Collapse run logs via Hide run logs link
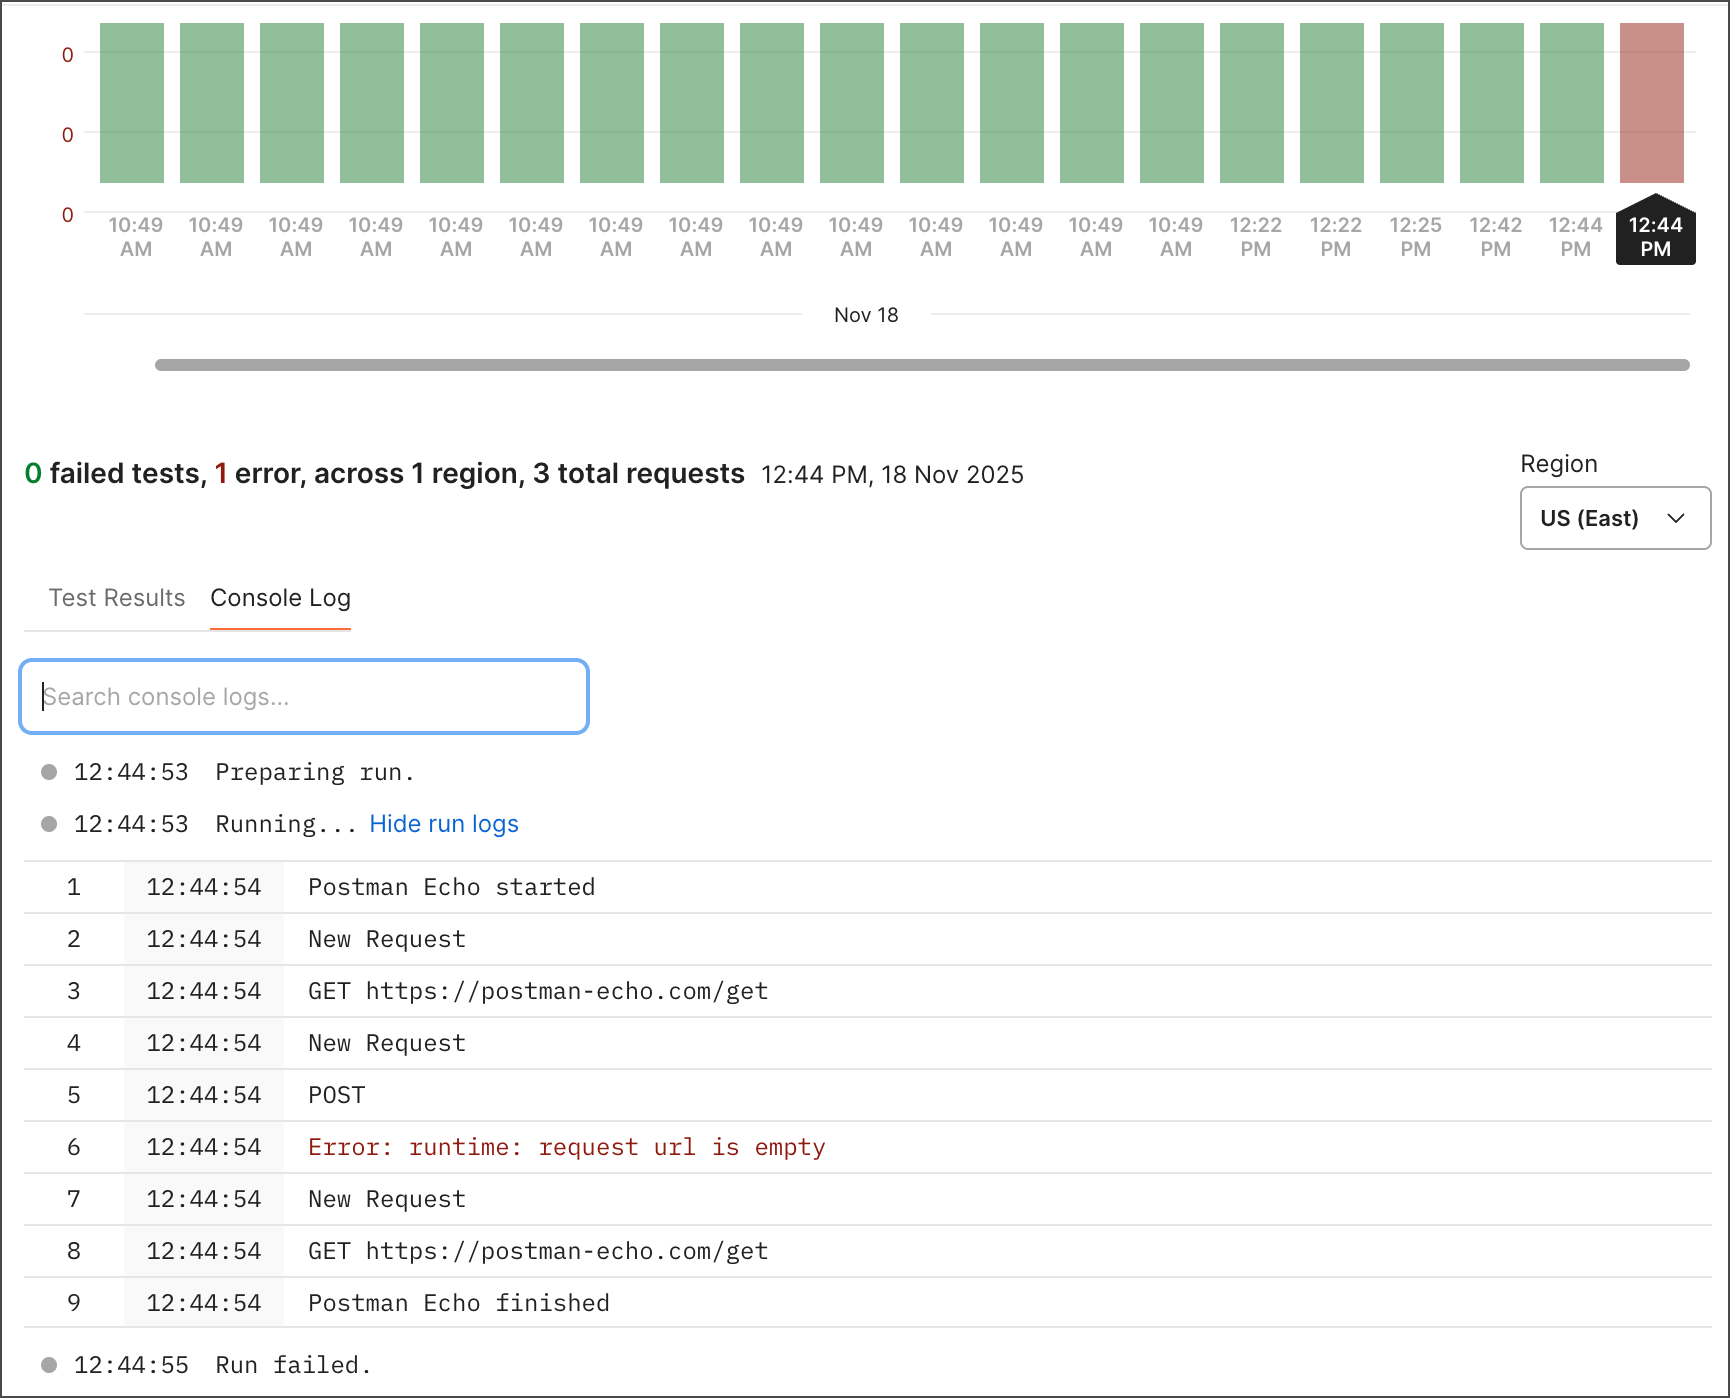The height and width of the screenshot is (1398, 1730). click(443, 823)
